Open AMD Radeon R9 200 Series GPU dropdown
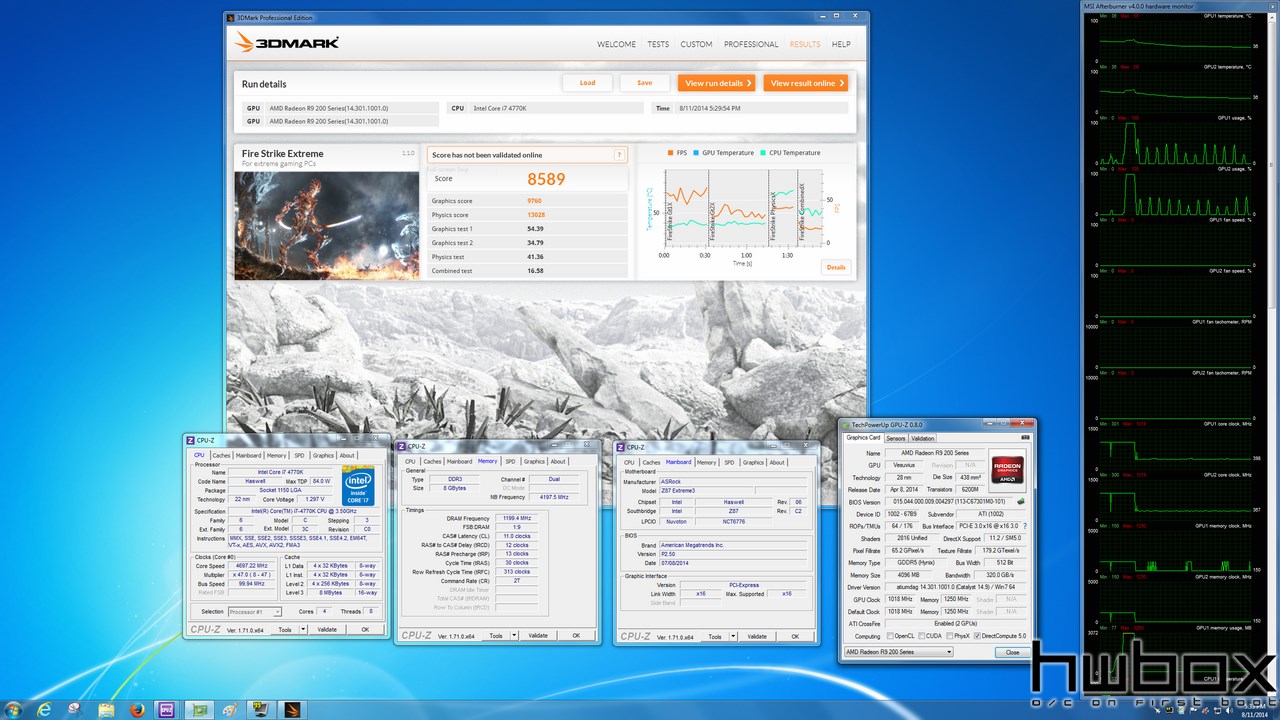 pos(898,652)
